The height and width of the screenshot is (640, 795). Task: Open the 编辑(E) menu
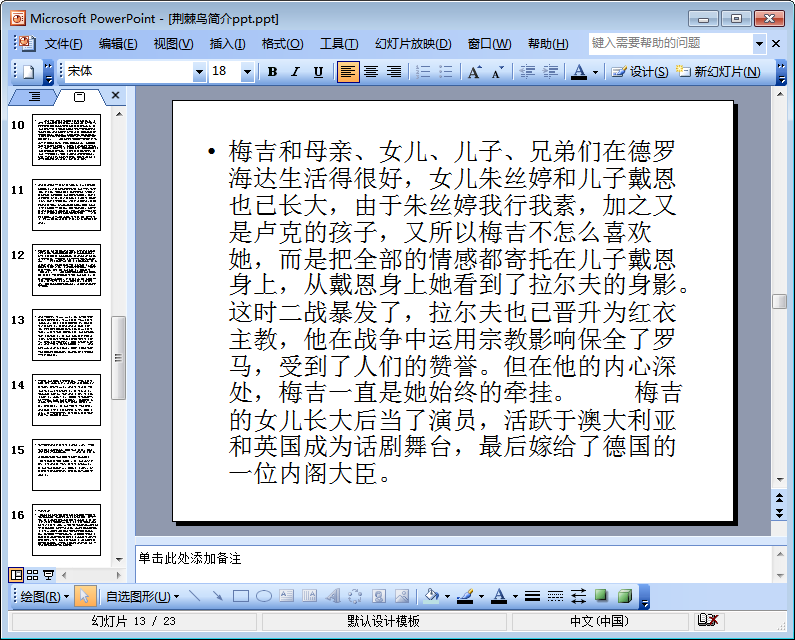pyautogui.click(x=118, y=44)
